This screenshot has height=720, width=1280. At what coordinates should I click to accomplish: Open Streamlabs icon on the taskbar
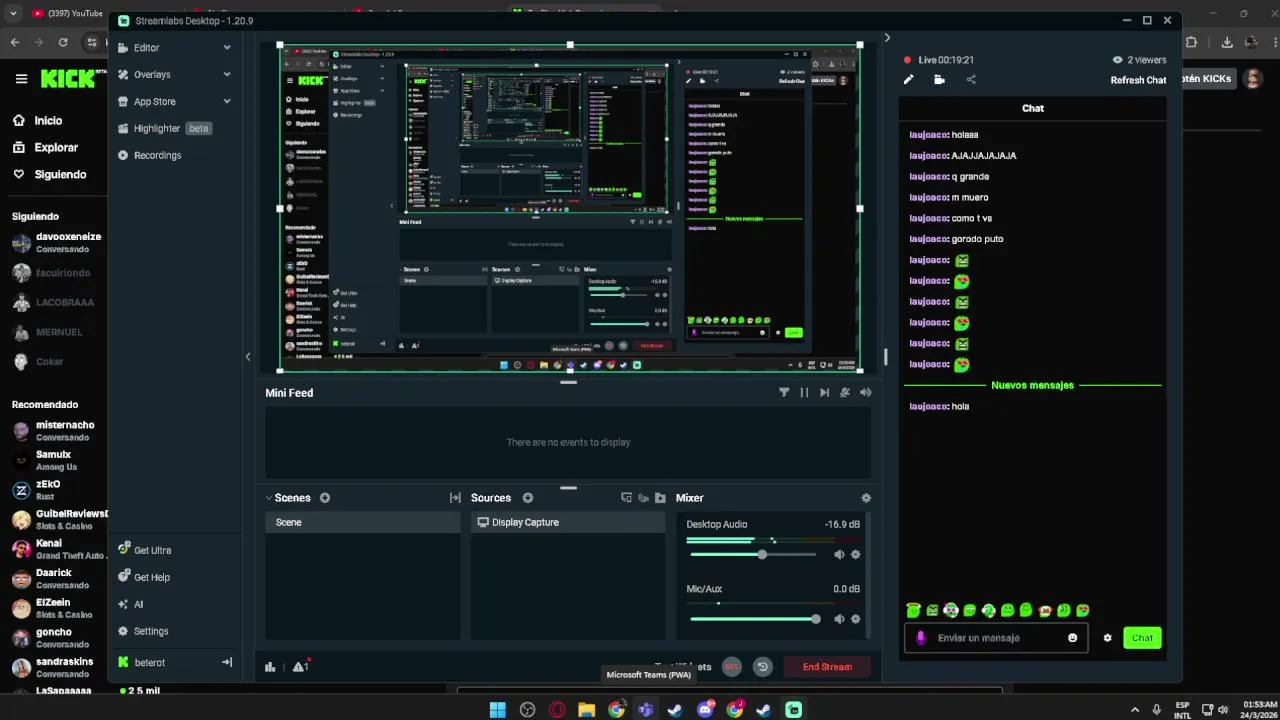coord(794,710)
